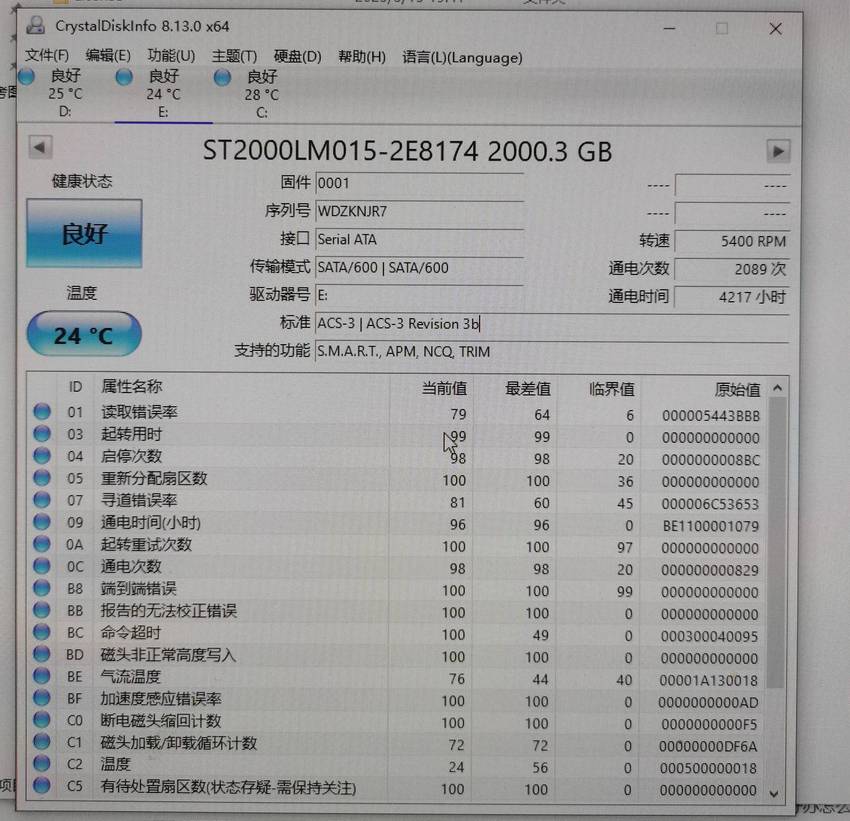The height and width of the screenshot is (821, 850).
Task: Open the 编辑(E) menu
Action: click(108, 55)
